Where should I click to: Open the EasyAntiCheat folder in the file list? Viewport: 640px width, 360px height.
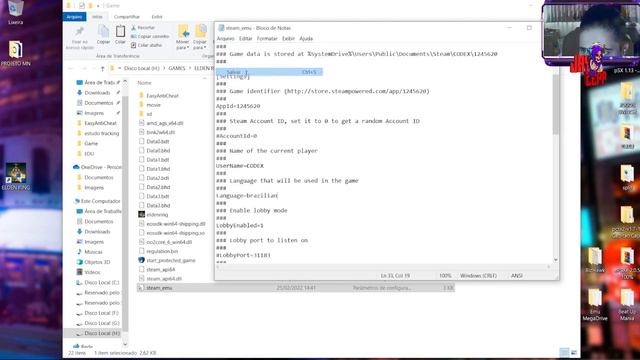coord(159,96)
